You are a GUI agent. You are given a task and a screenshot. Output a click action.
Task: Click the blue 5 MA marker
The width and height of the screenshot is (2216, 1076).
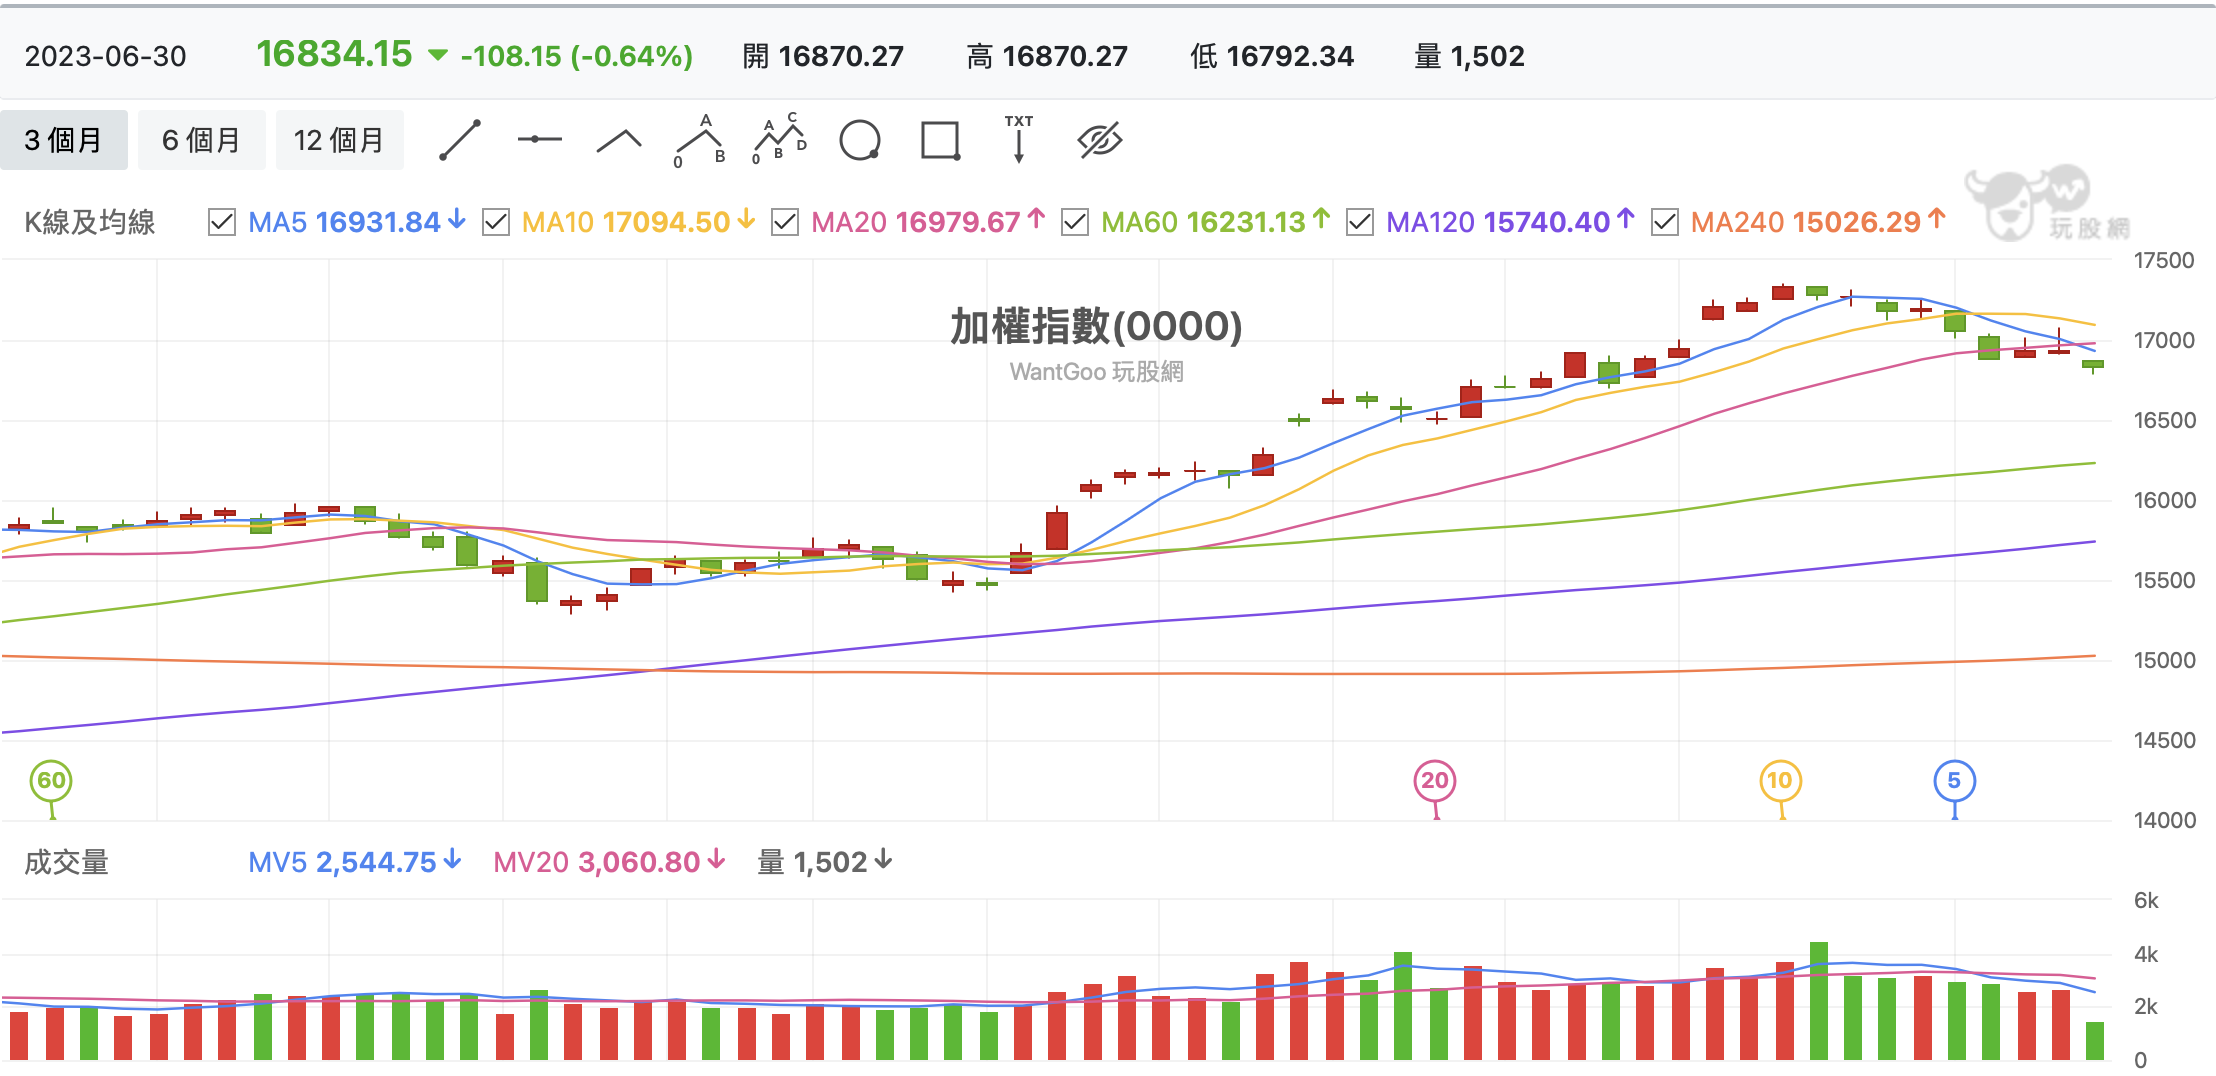(x=1954, y=781)
